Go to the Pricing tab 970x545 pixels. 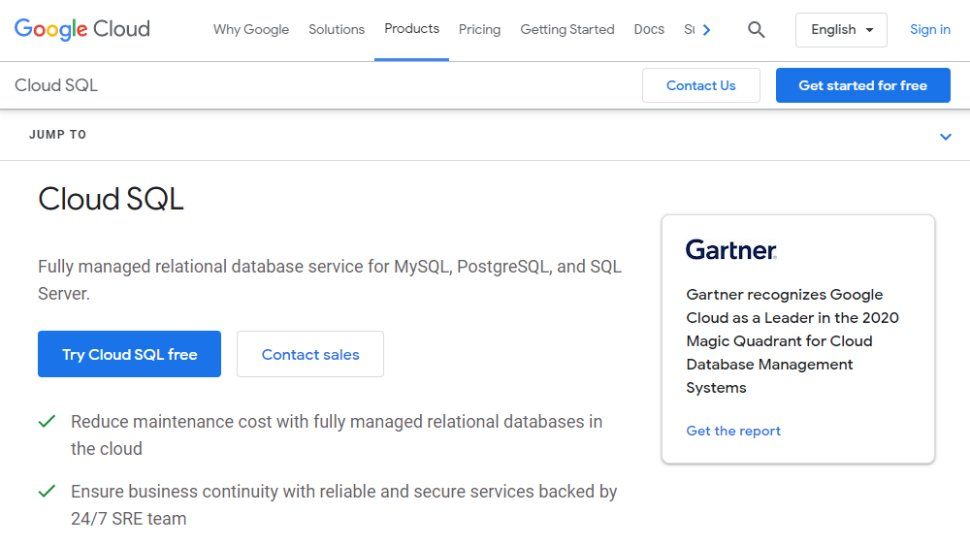point(479,30)
